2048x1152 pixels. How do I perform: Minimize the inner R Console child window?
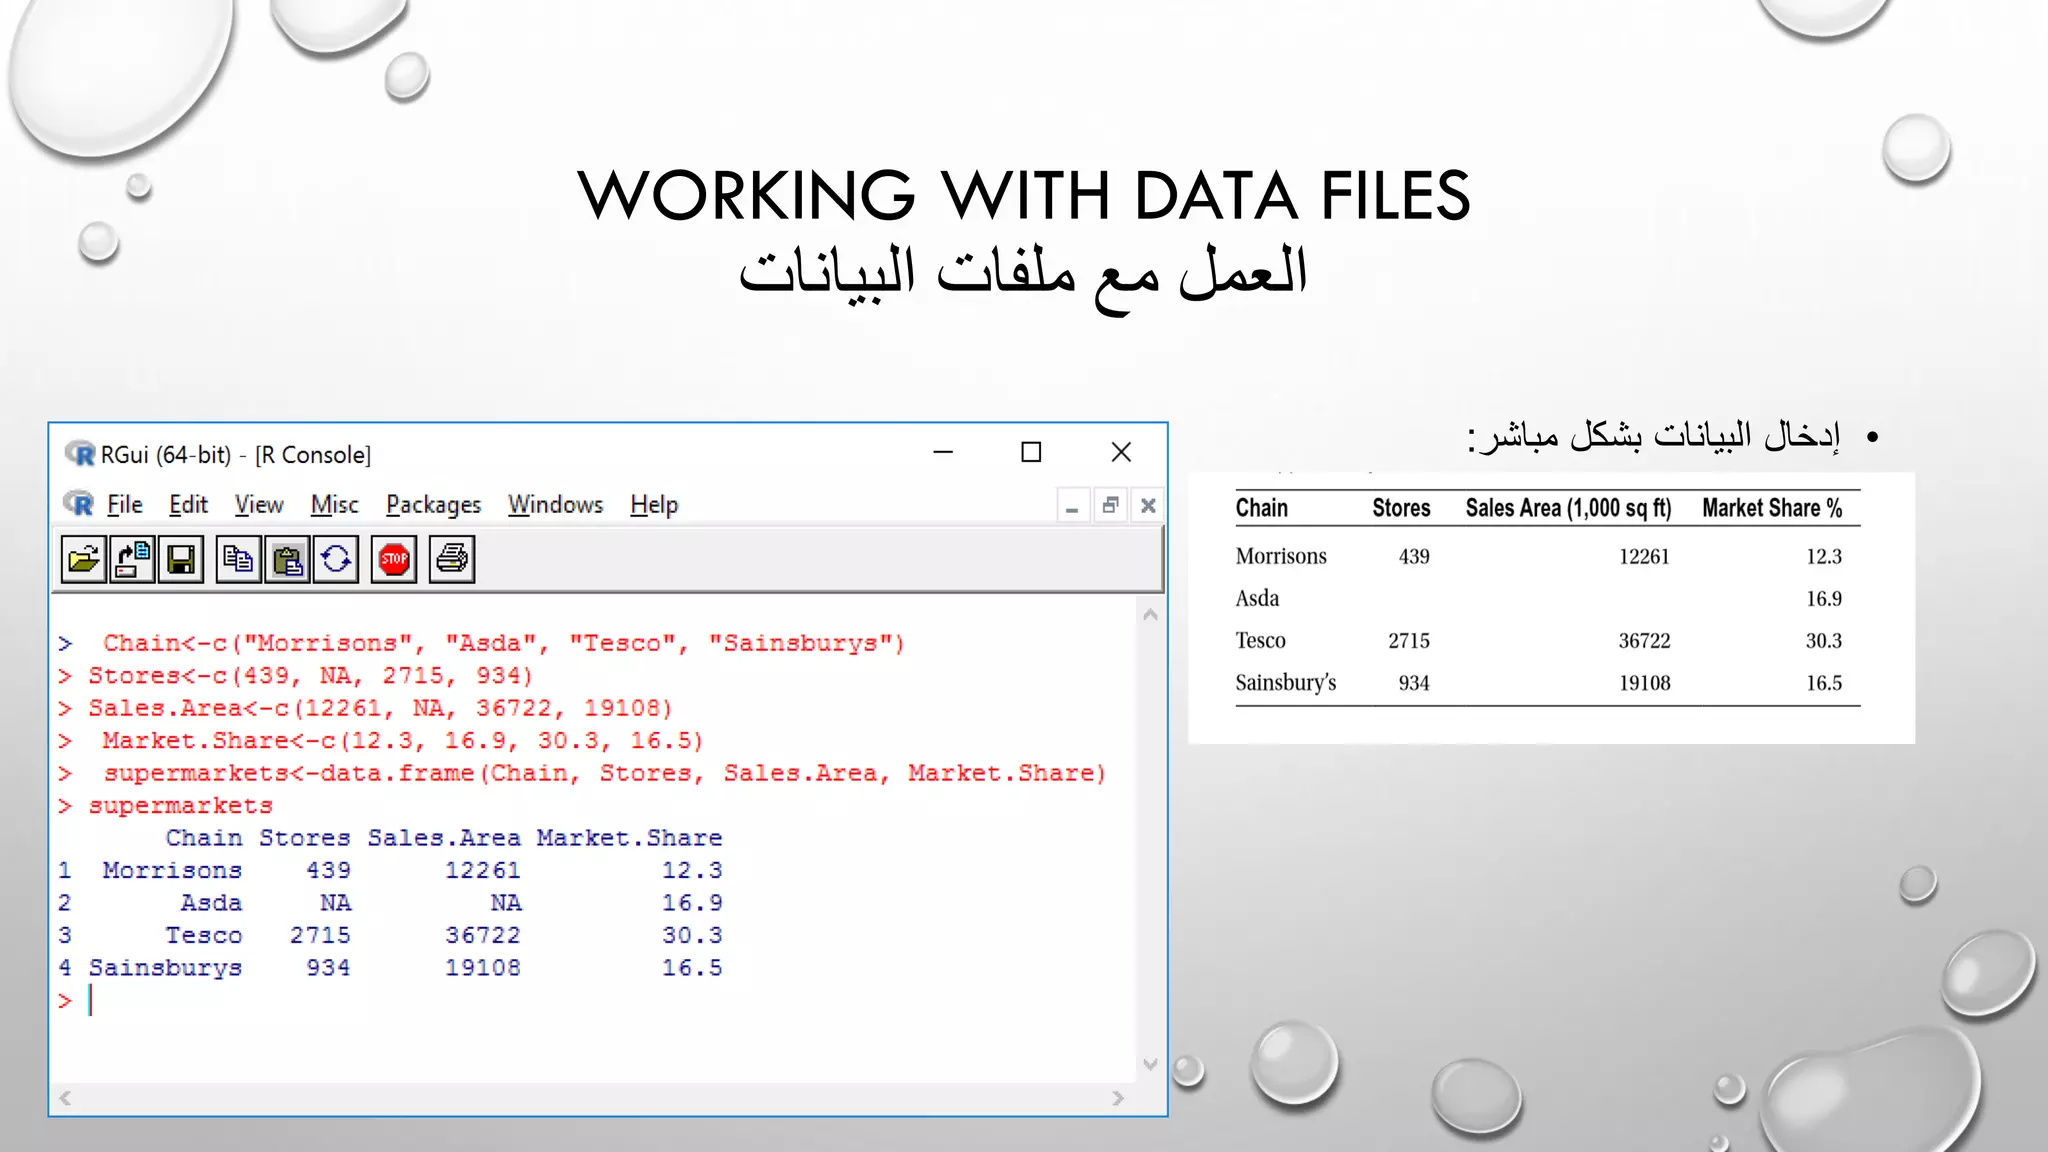[1072, 506]
